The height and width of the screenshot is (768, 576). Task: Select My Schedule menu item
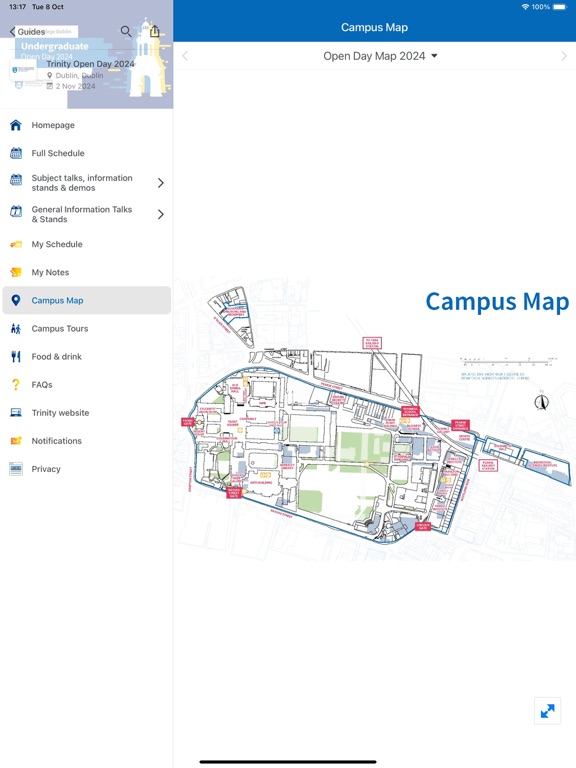86,244
